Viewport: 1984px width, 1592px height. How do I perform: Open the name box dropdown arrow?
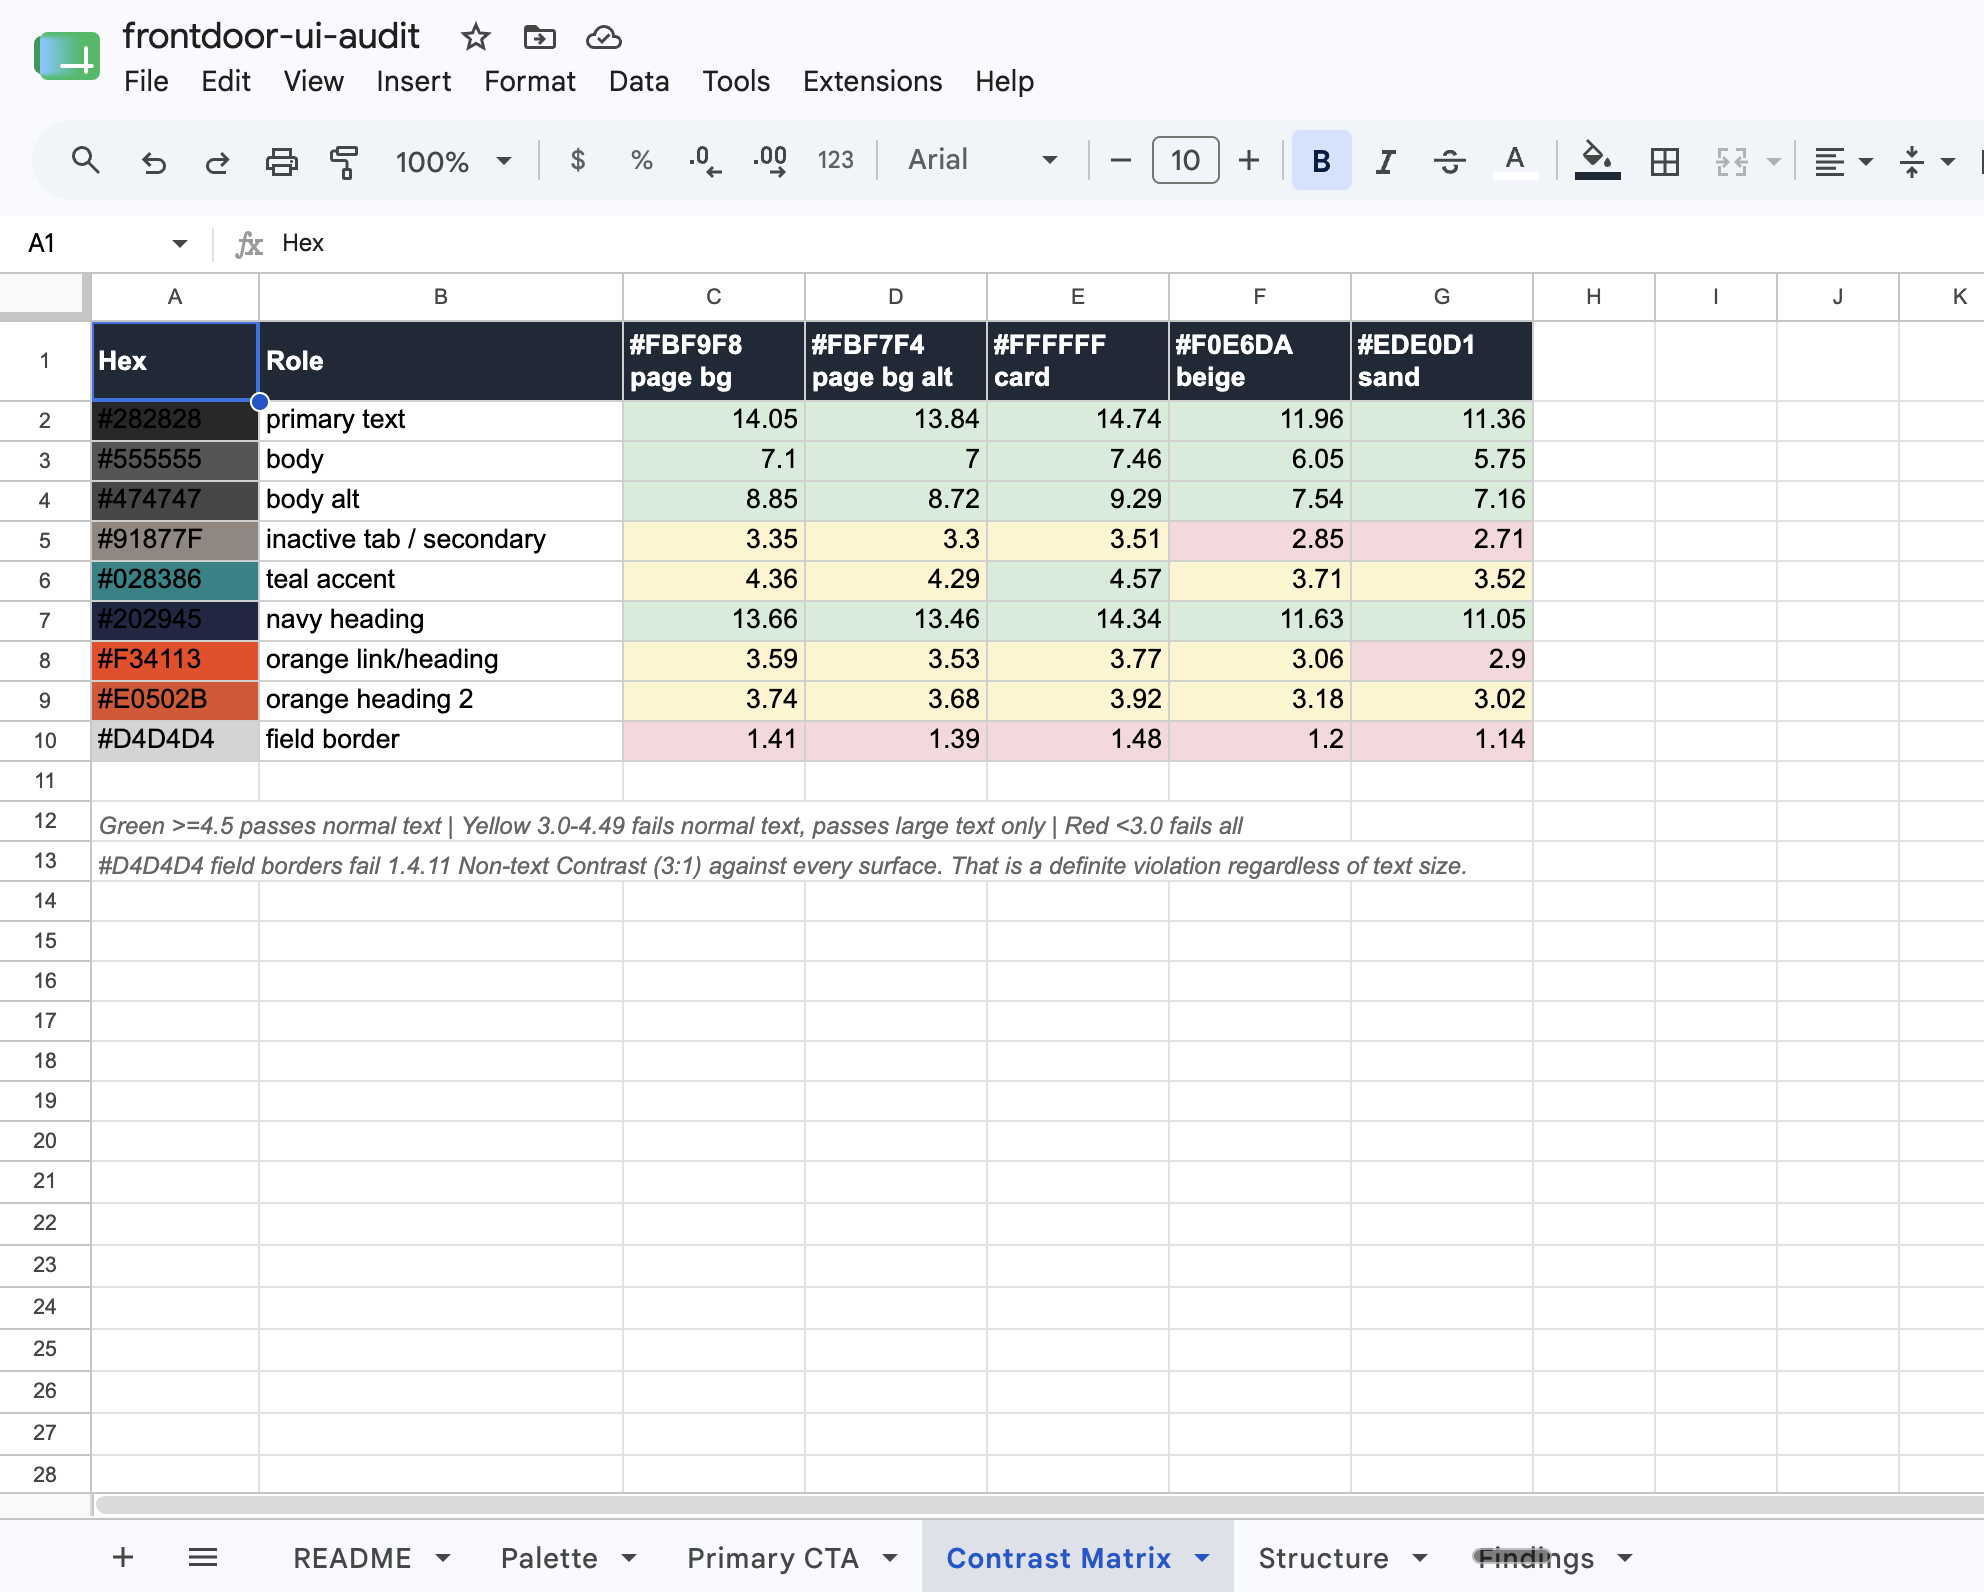click(x=180, y=243)
